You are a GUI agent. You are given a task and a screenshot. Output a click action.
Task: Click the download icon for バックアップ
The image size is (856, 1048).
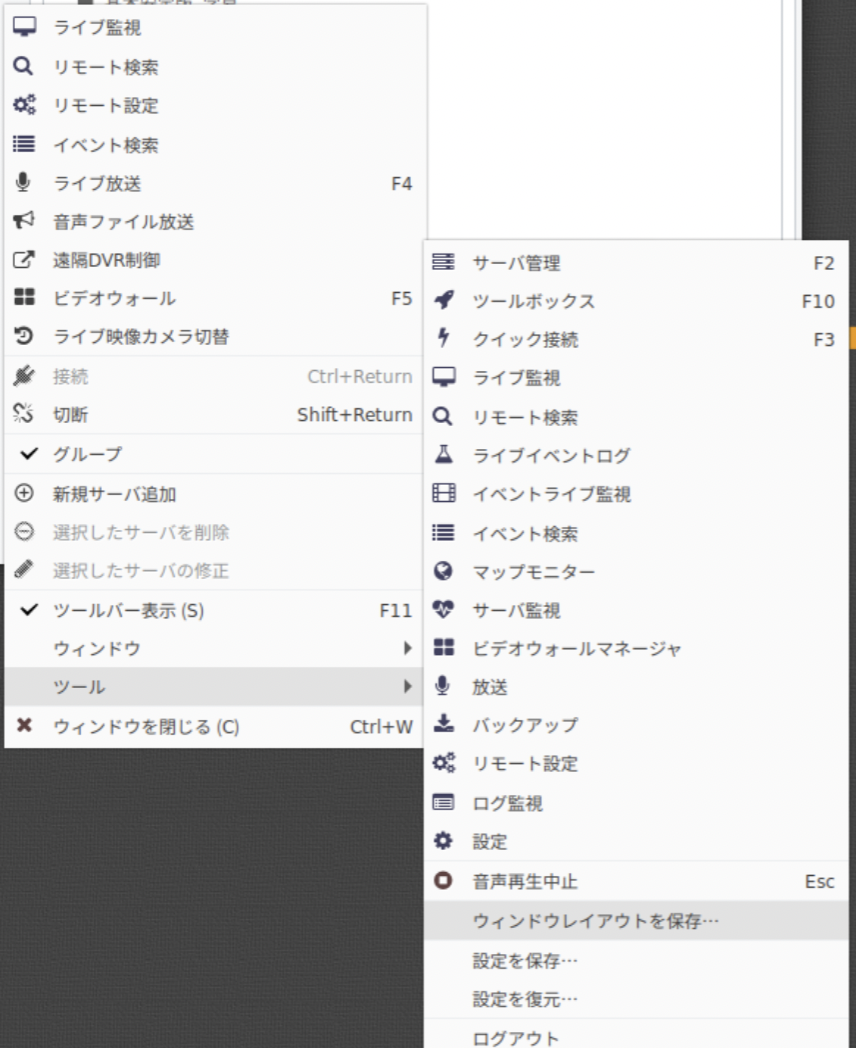pyautogui.click(x=443, y=724)
